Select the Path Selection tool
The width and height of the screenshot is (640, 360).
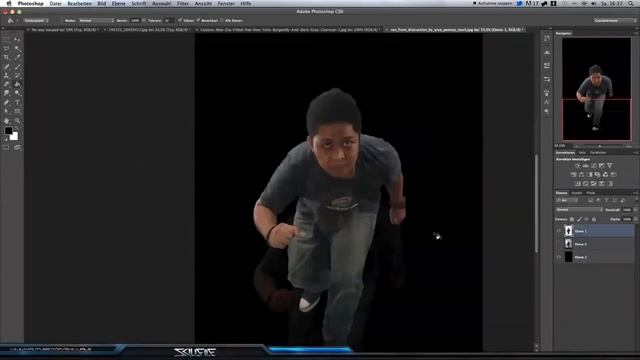point(7,111)
